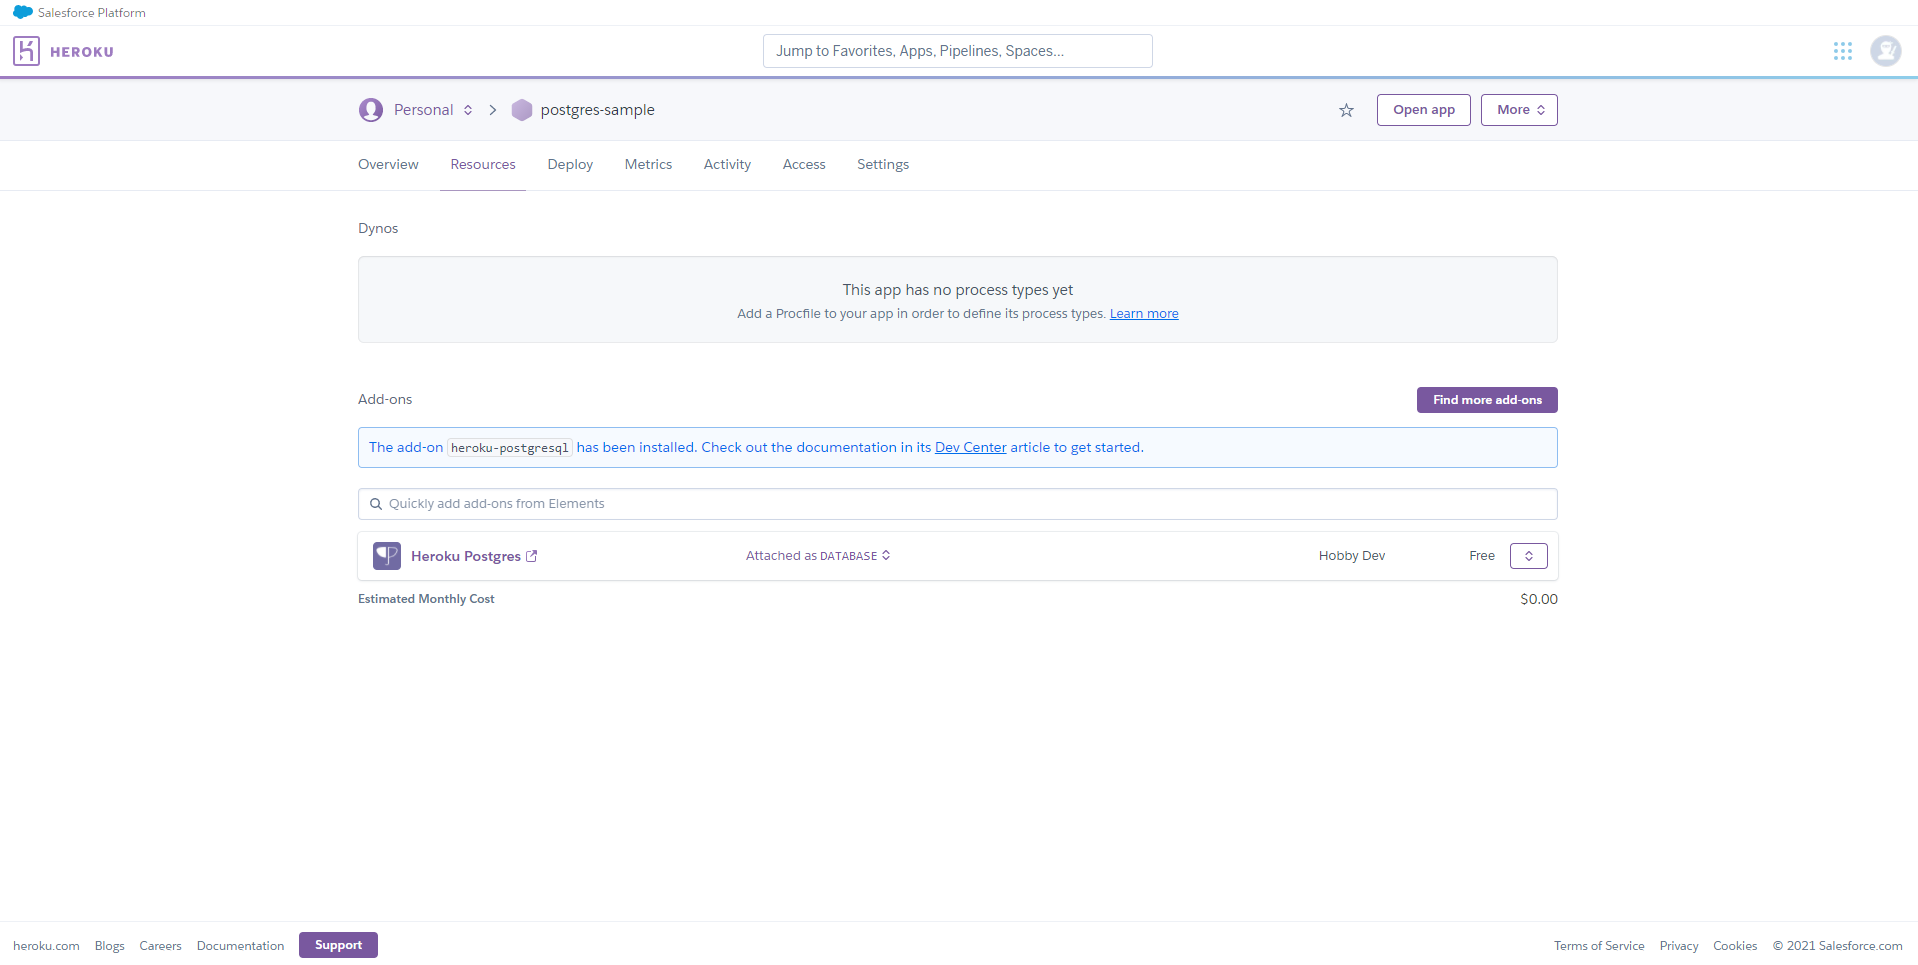Viewport: 1918px width, 965px height.
Task: Open the apps grid launcher icon
Action: coord(1842,51)
